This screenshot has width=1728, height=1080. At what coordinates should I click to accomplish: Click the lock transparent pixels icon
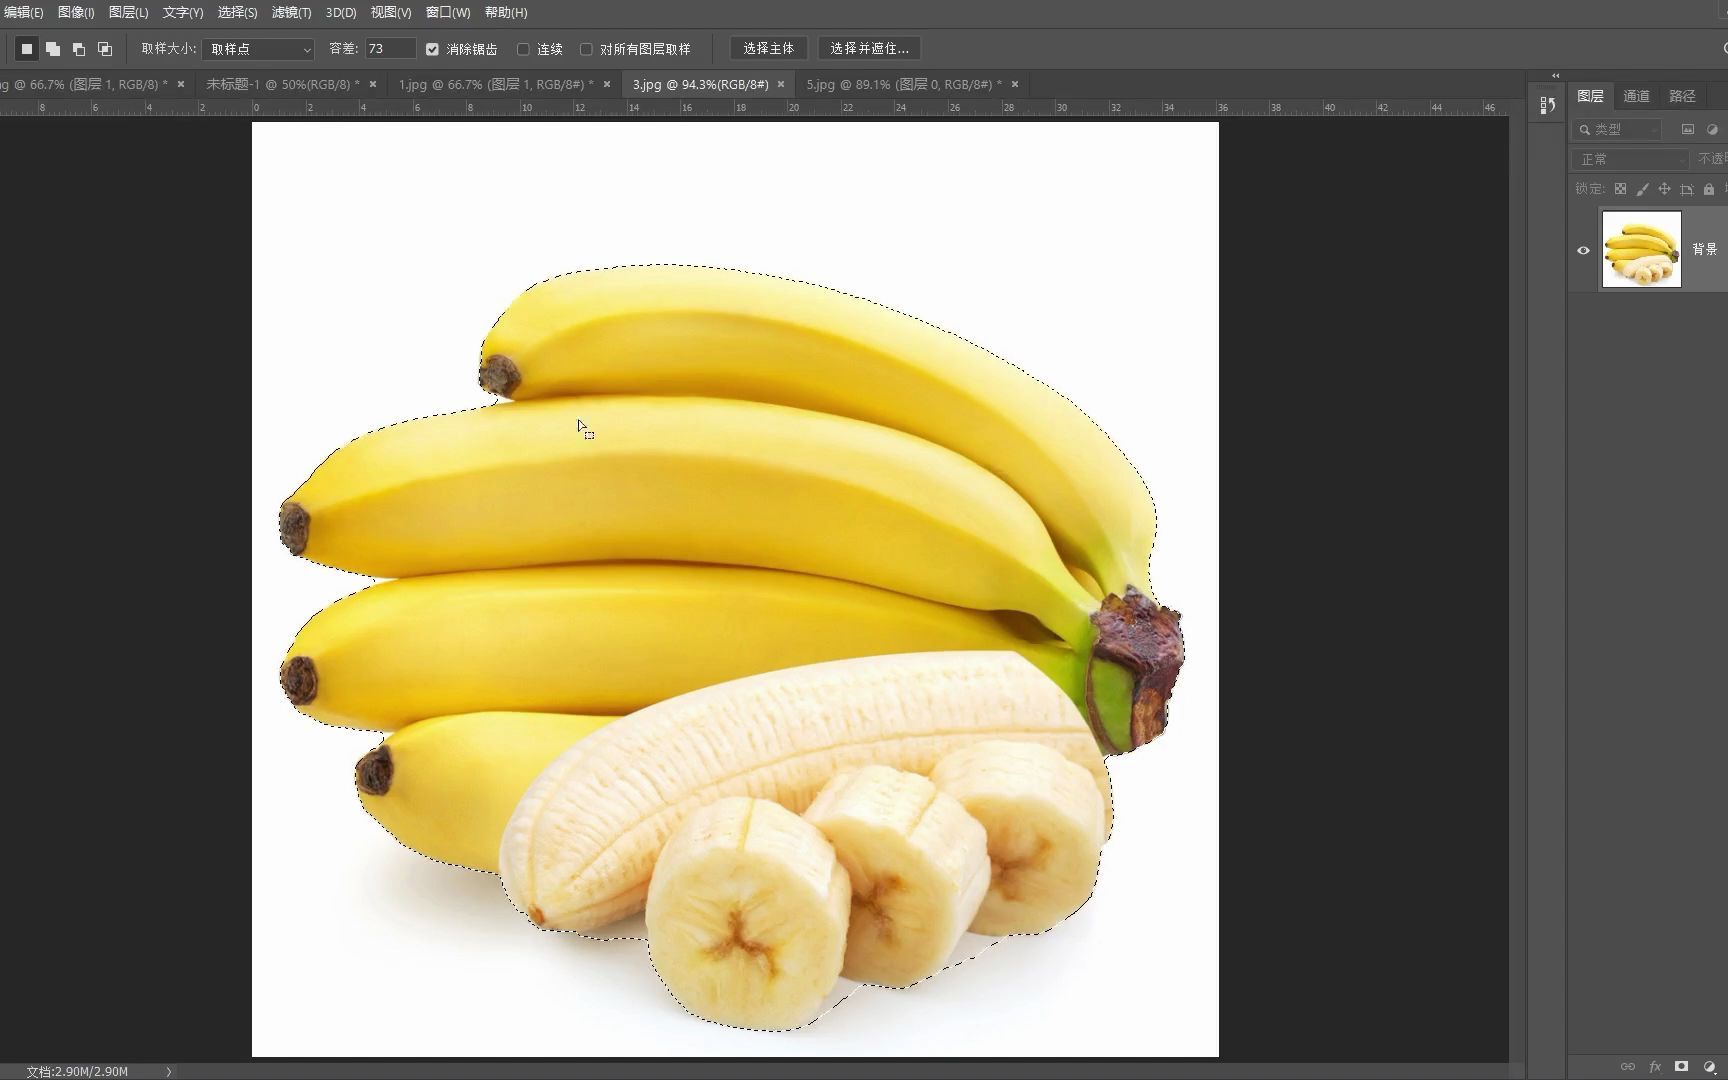pos(1620,190)
